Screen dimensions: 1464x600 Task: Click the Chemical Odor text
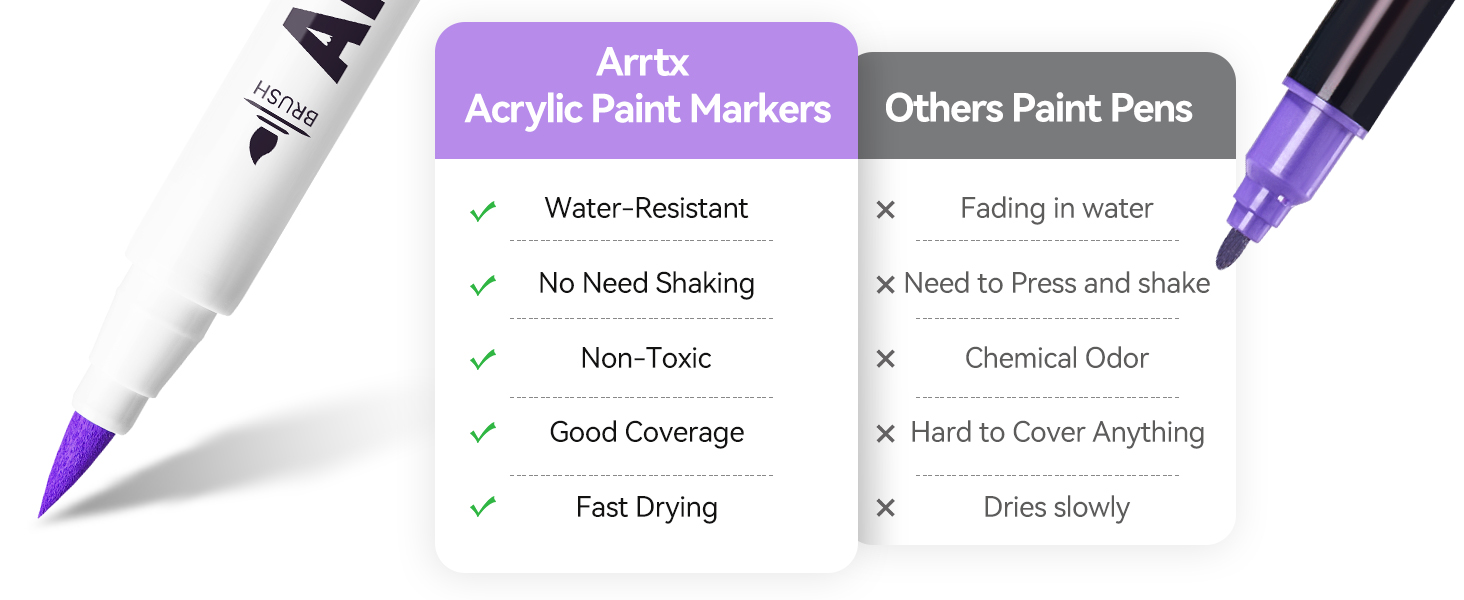point(1056,358)
